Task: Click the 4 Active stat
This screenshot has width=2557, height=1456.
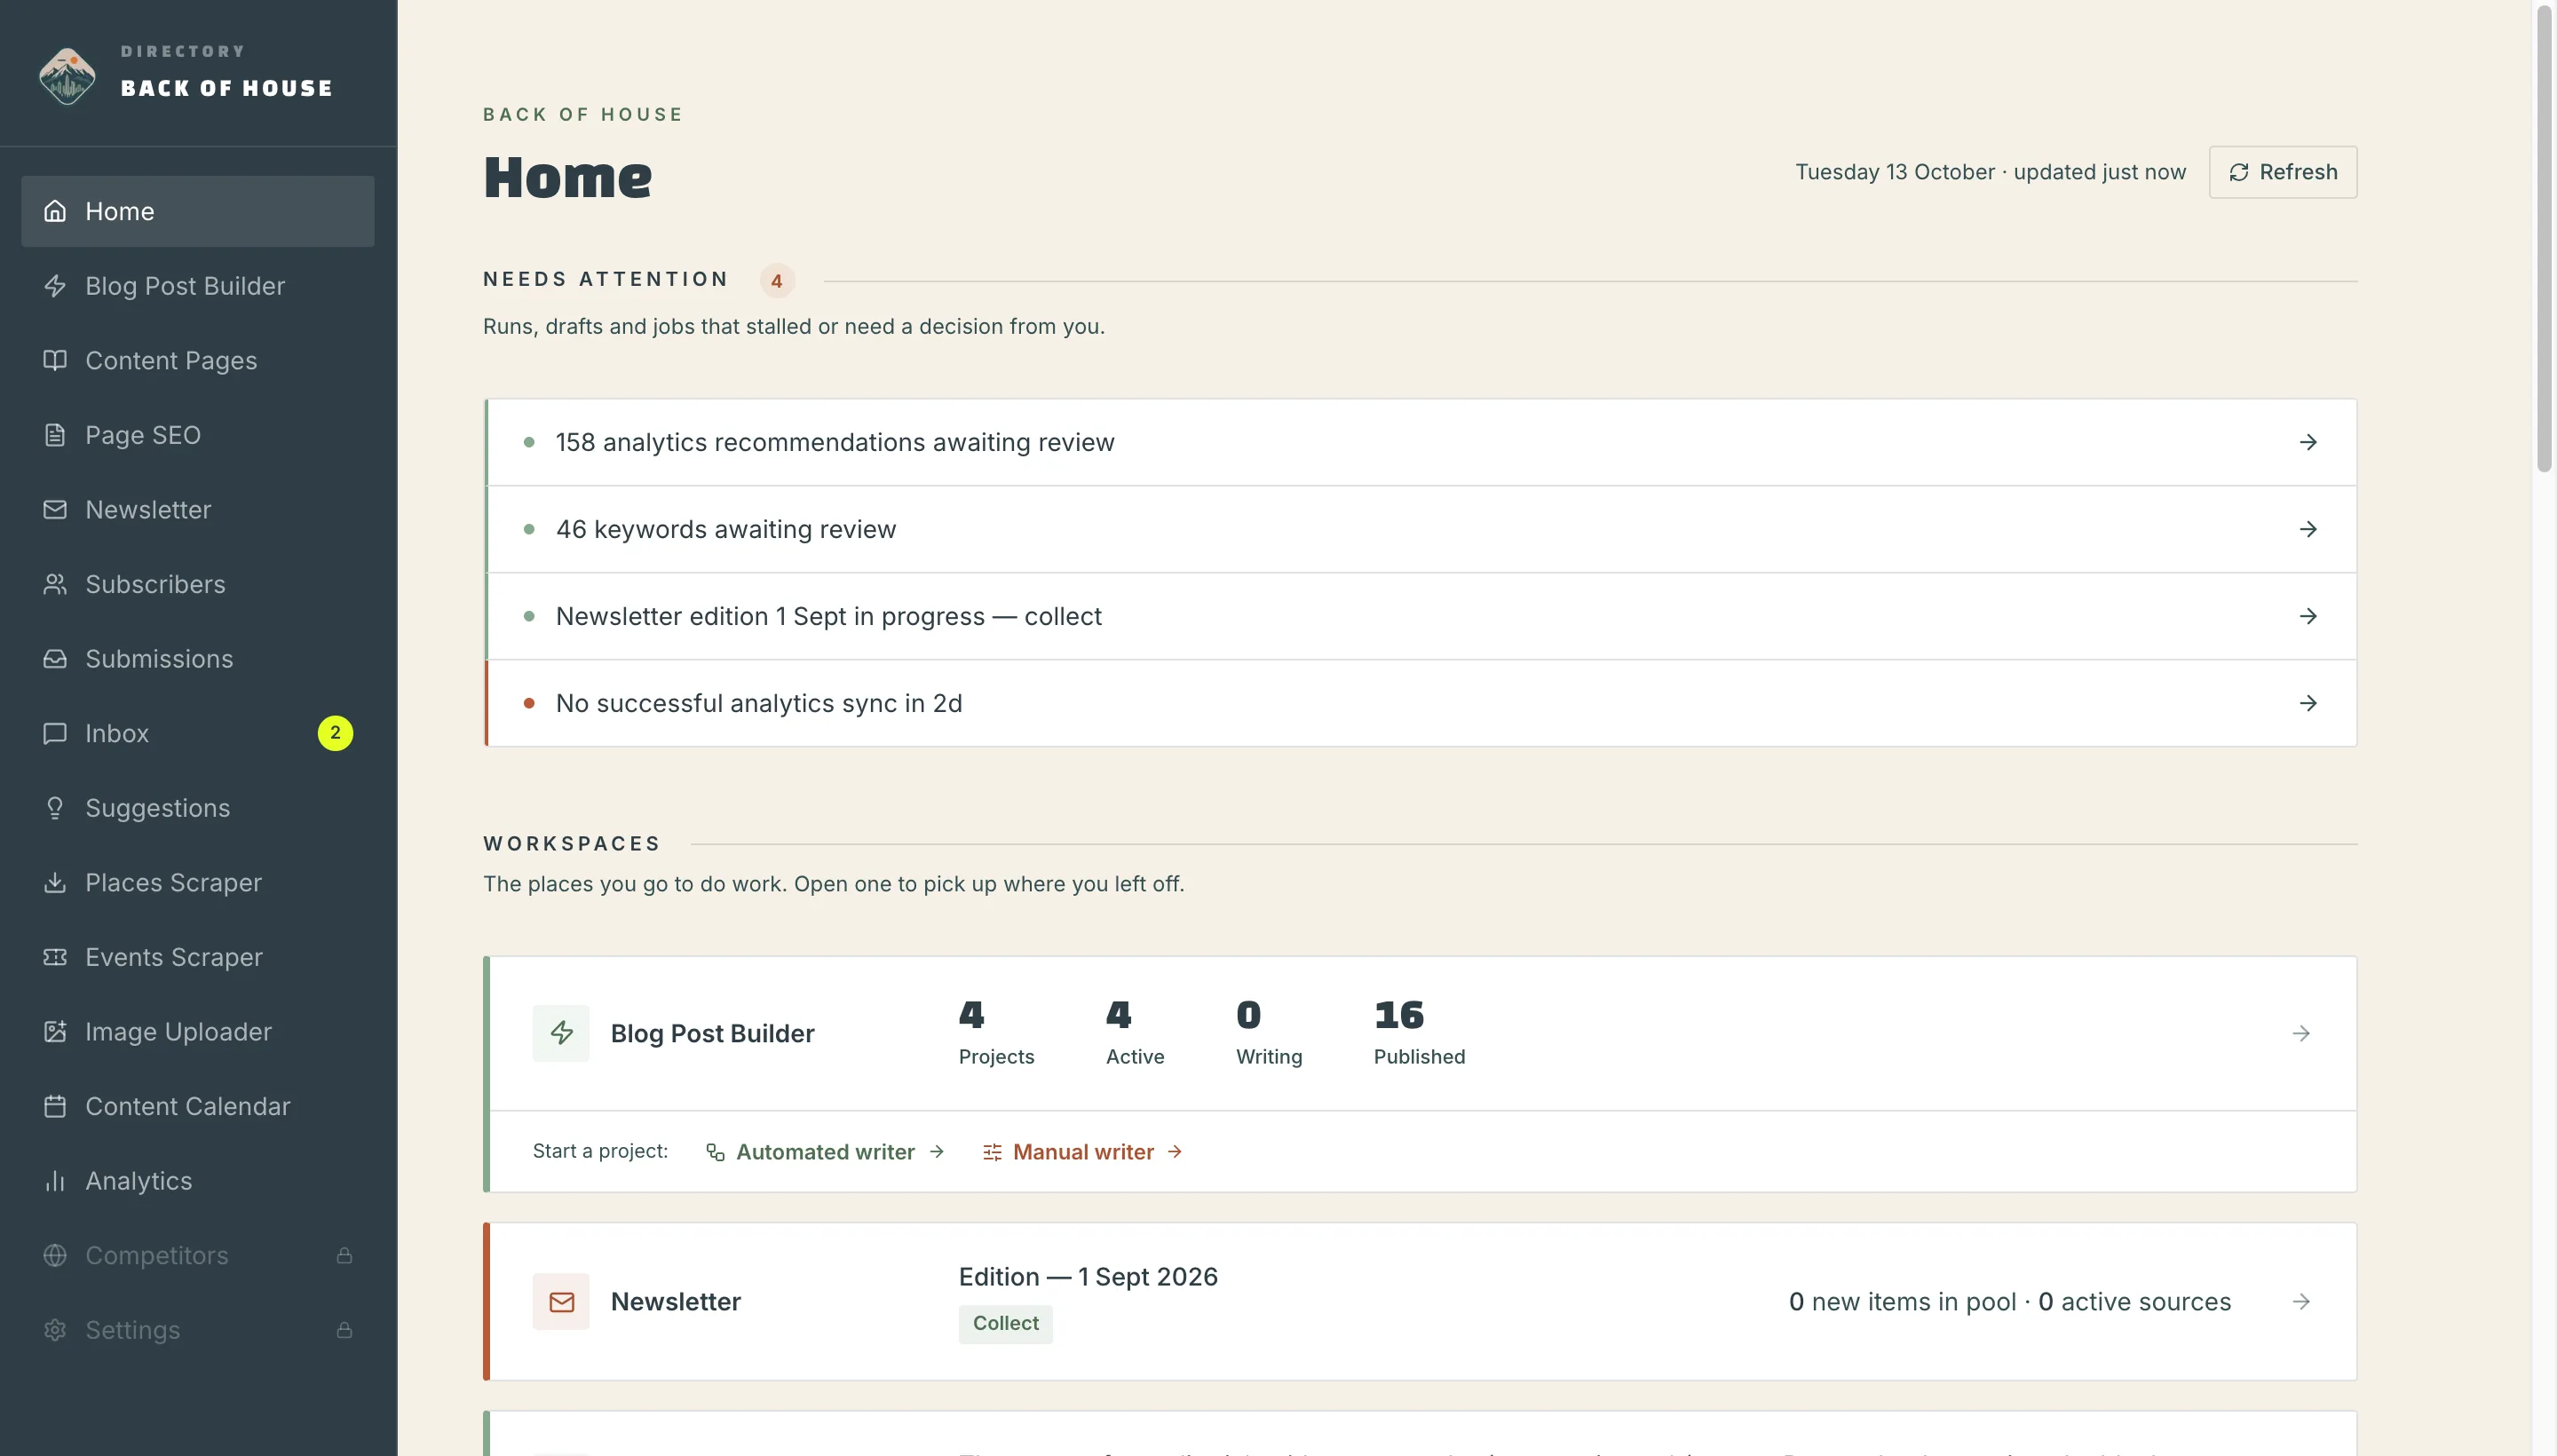Action: tap(1134, 1033)
